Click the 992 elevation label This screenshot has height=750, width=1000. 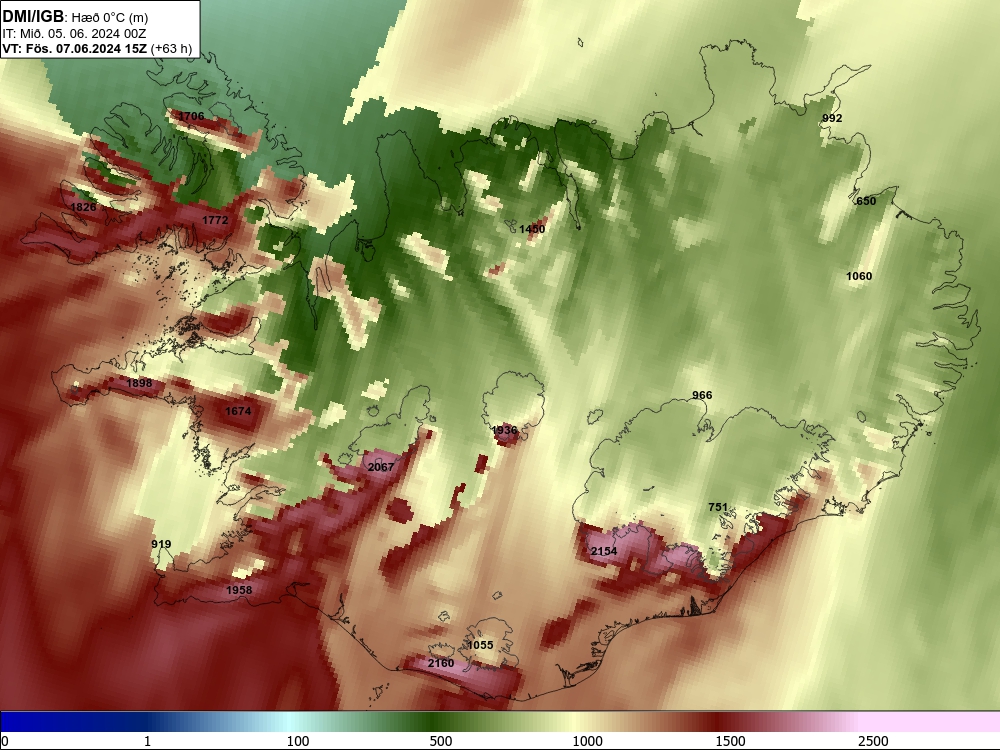(x=832, y=118)
